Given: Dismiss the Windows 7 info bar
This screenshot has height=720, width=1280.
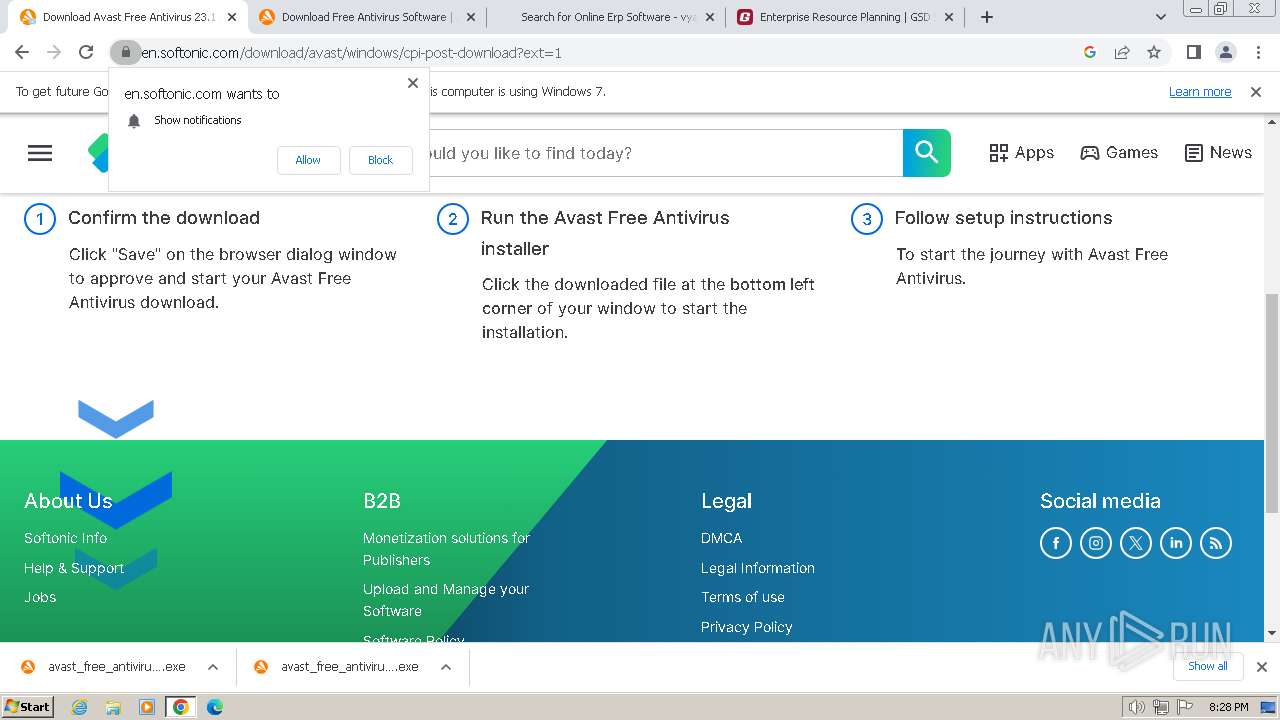Looking at the screenshot, I should (1256, 92).
